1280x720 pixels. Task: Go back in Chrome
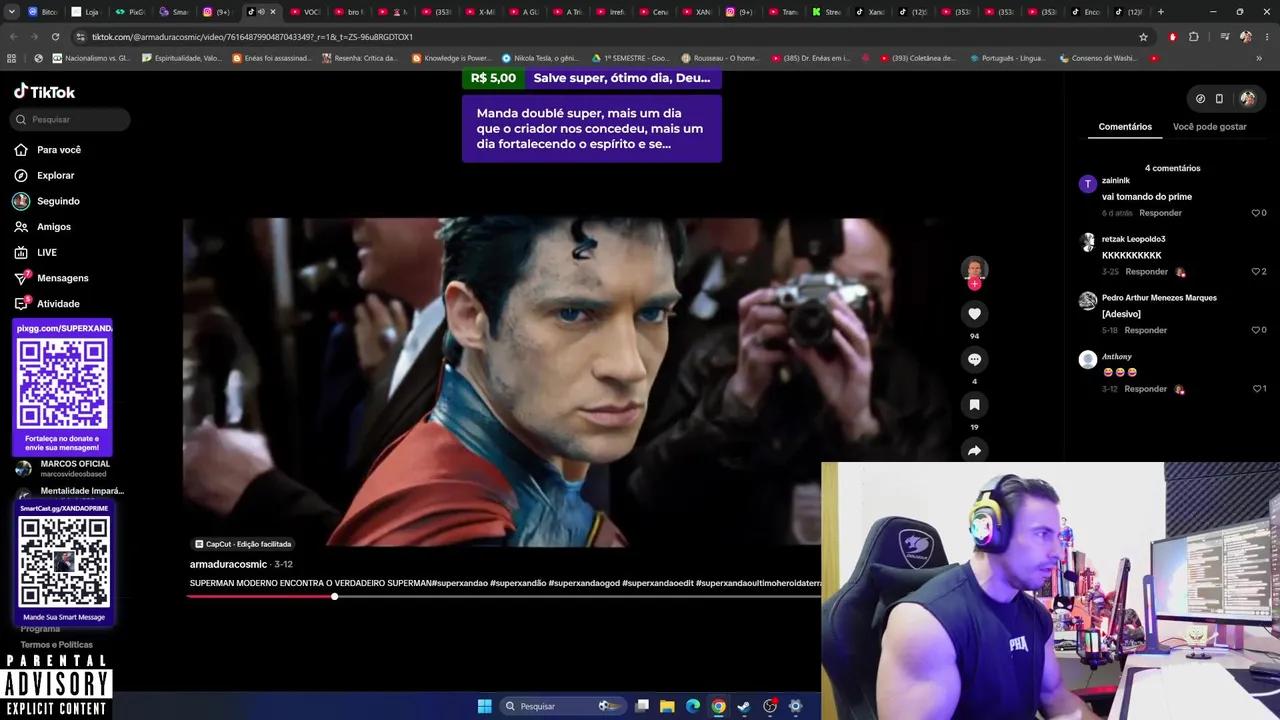click(13, 37)
